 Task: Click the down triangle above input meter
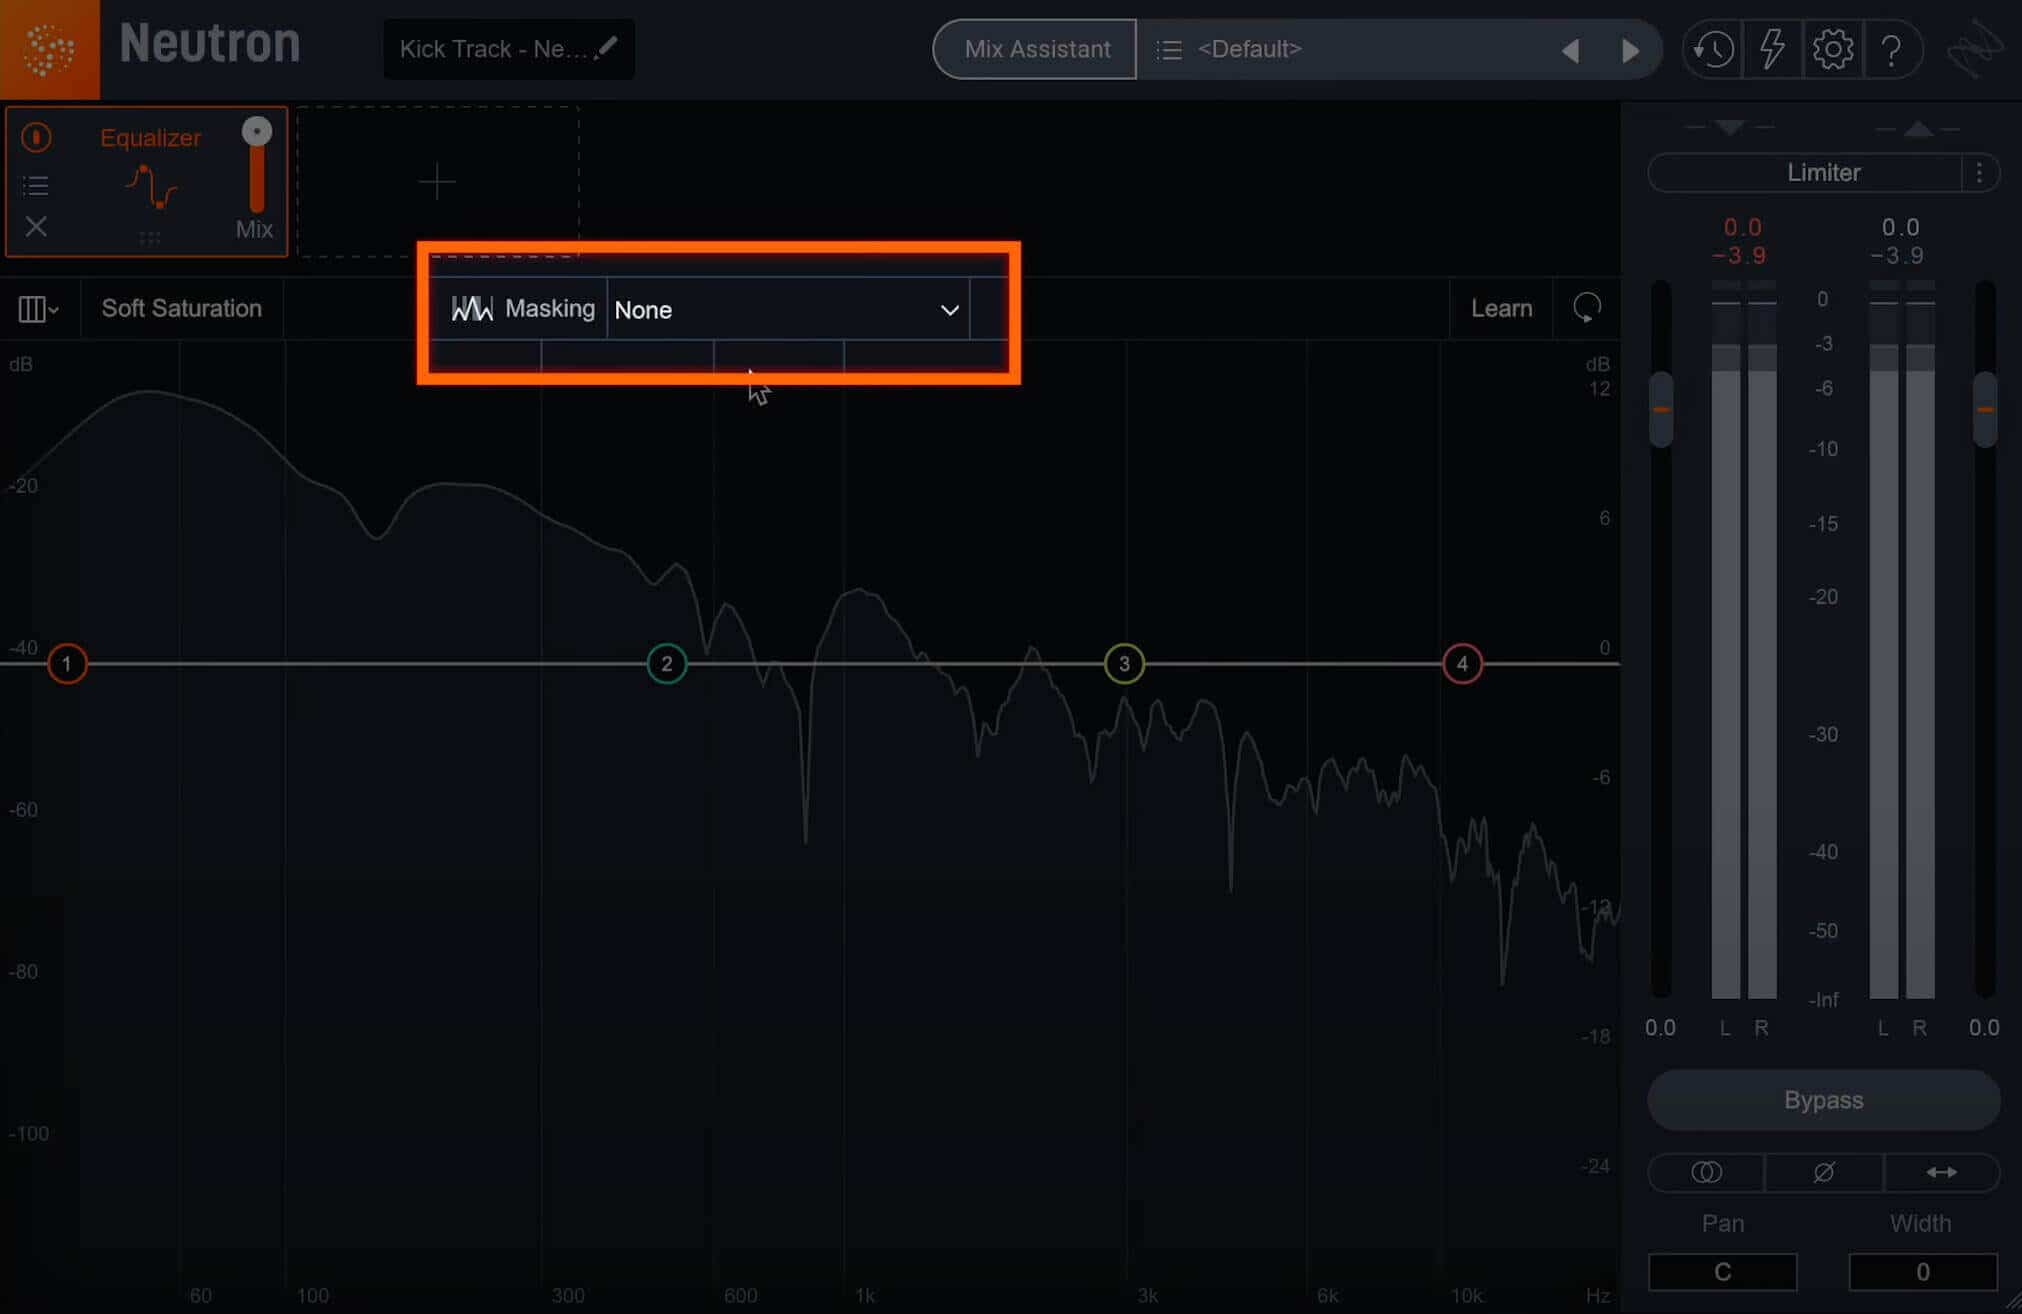(1729, 128)
